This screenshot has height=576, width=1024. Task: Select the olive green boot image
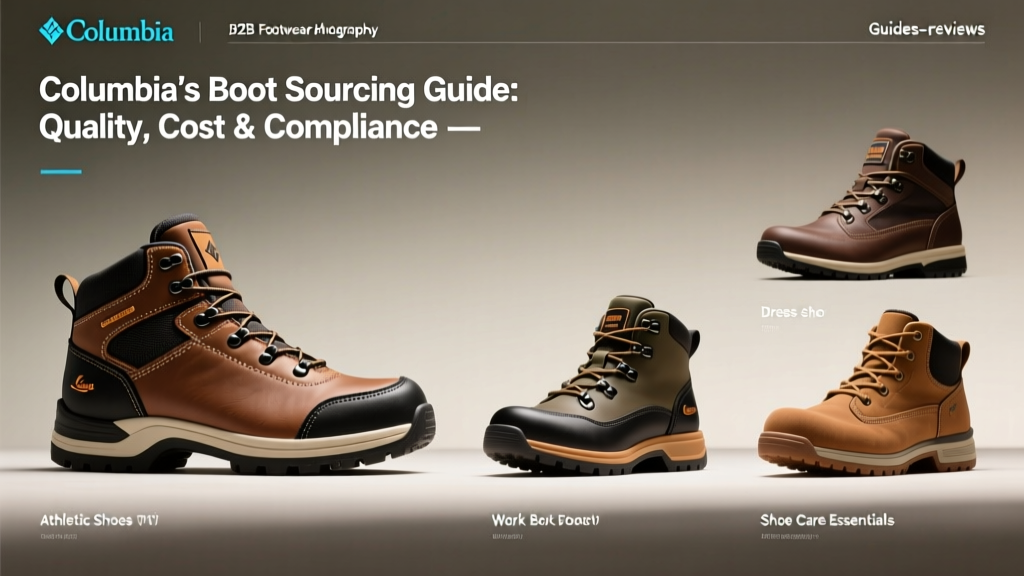(x=595, y=385)
